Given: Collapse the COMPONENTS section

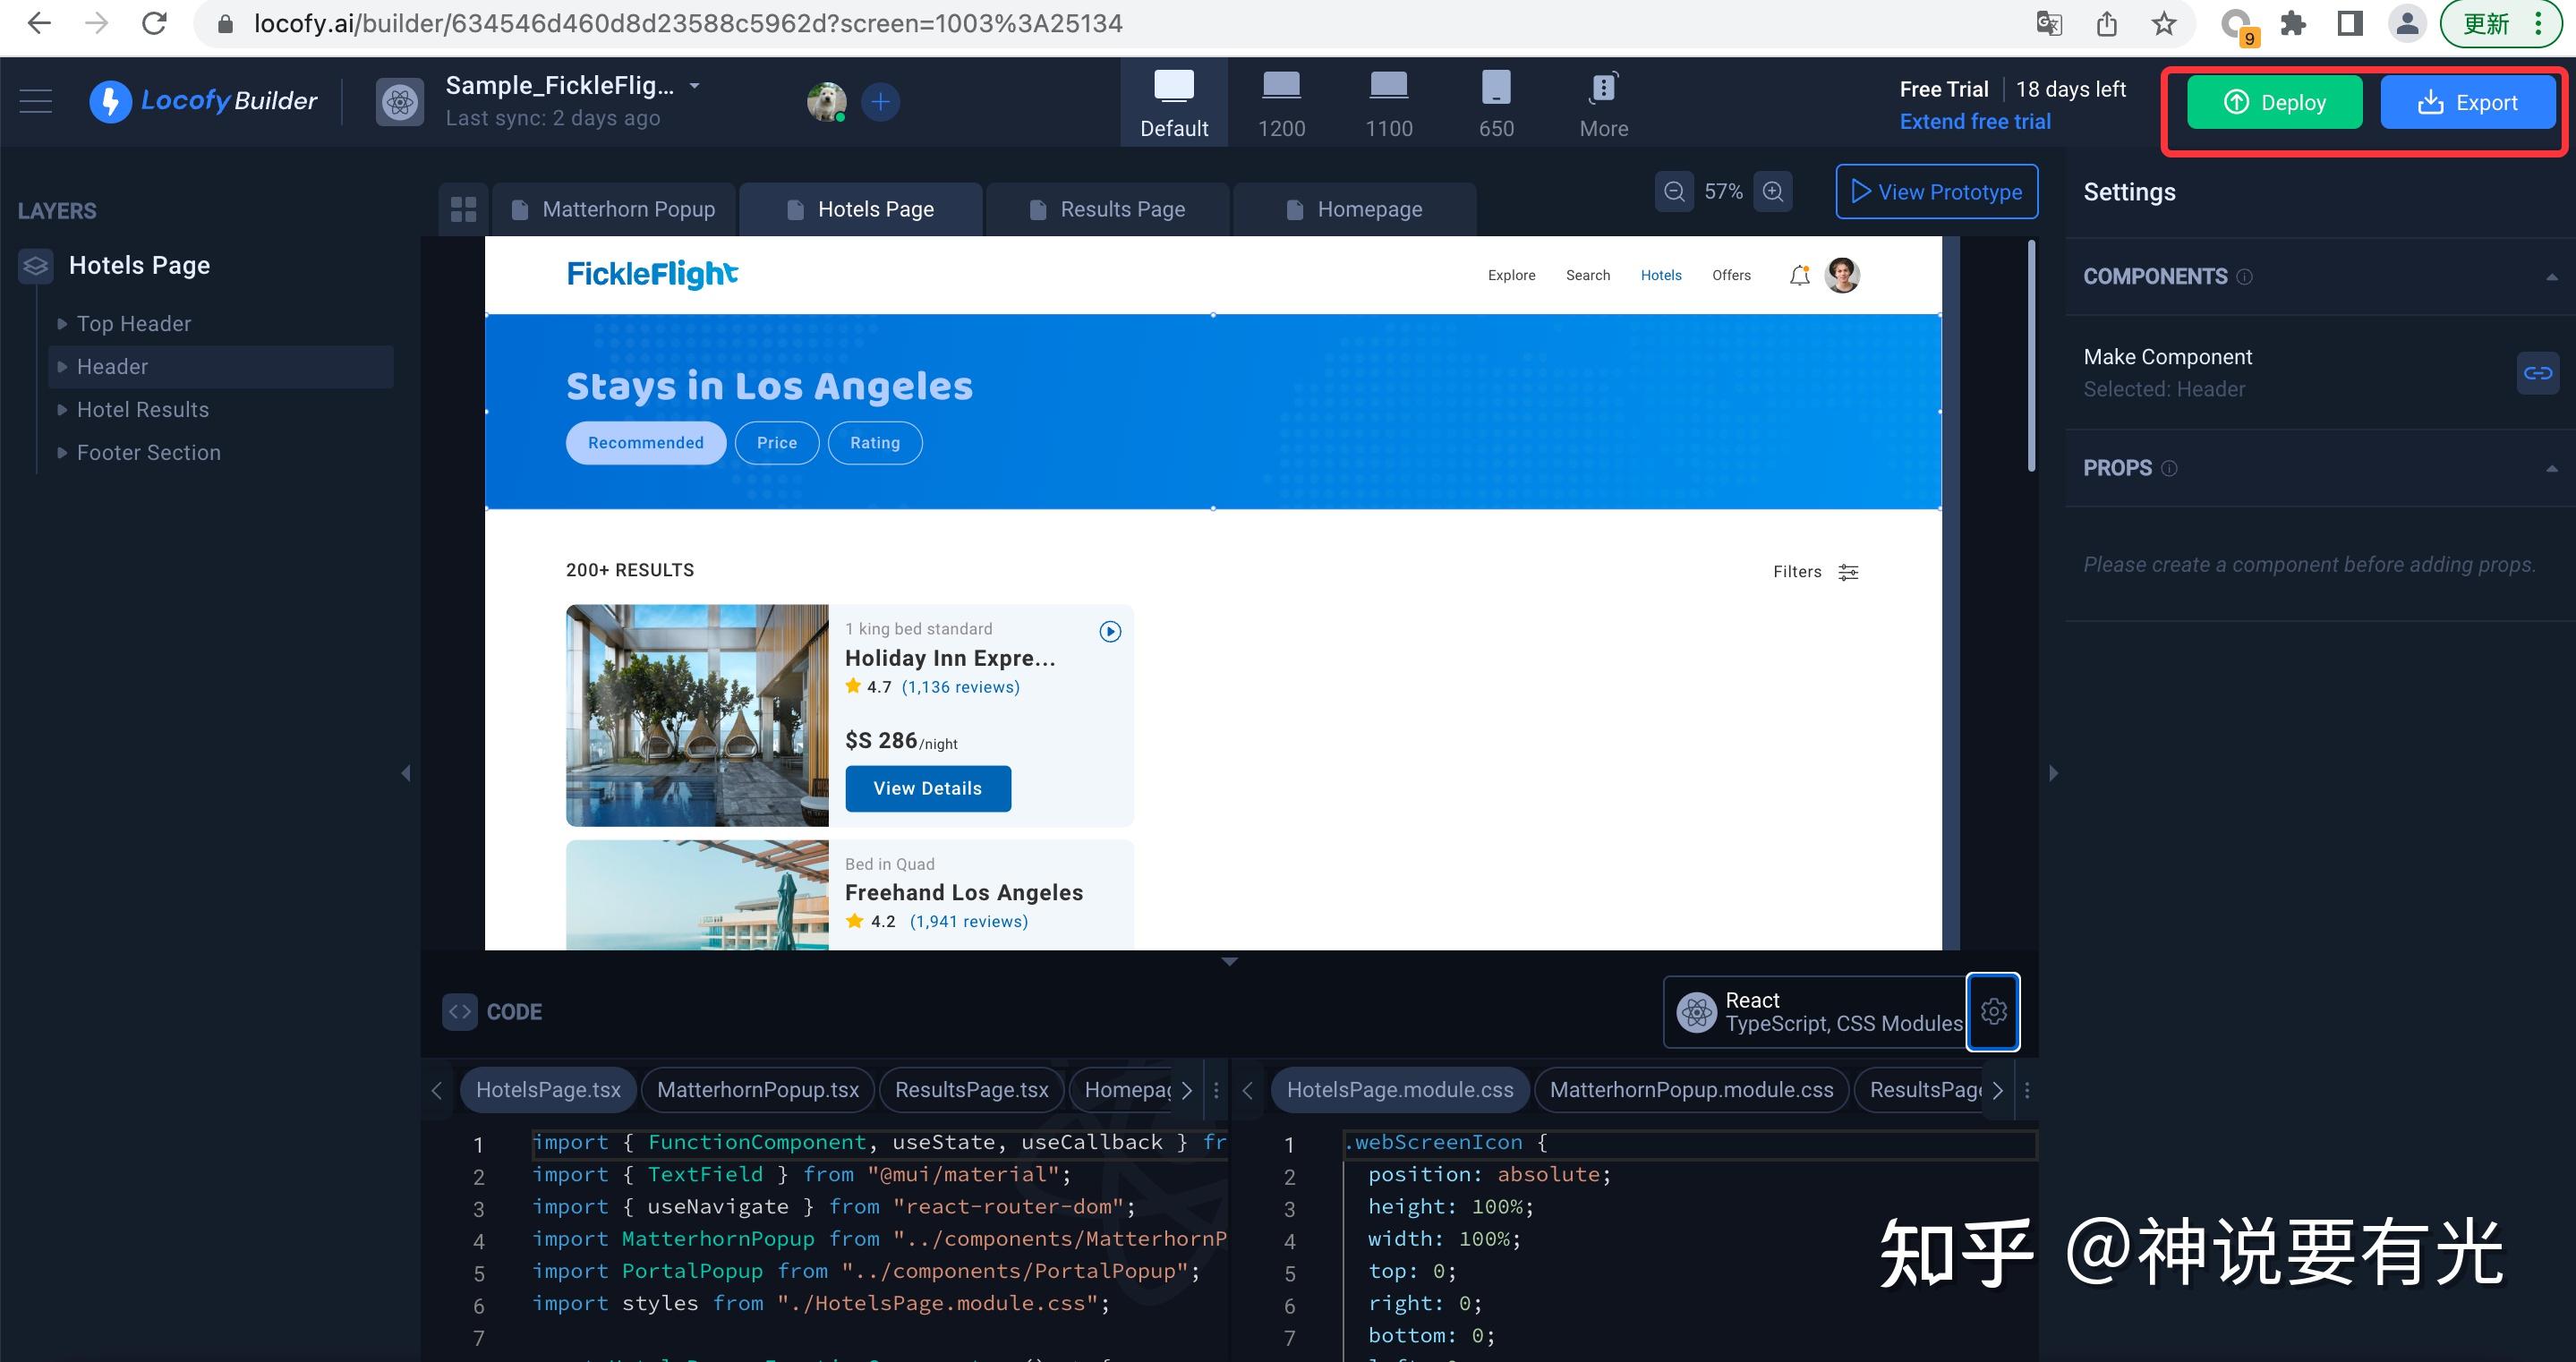Looking at the screenshot, I should tap(2551, 277).
